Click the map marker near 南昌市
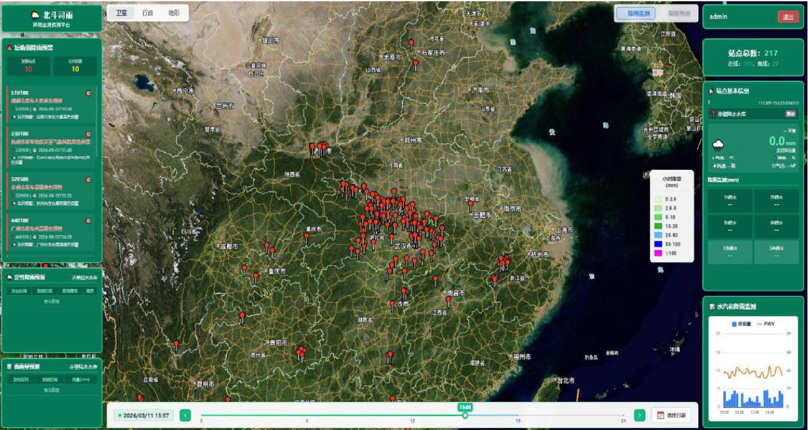This screenshot has height=430, width=808. (x=448, y=300)
